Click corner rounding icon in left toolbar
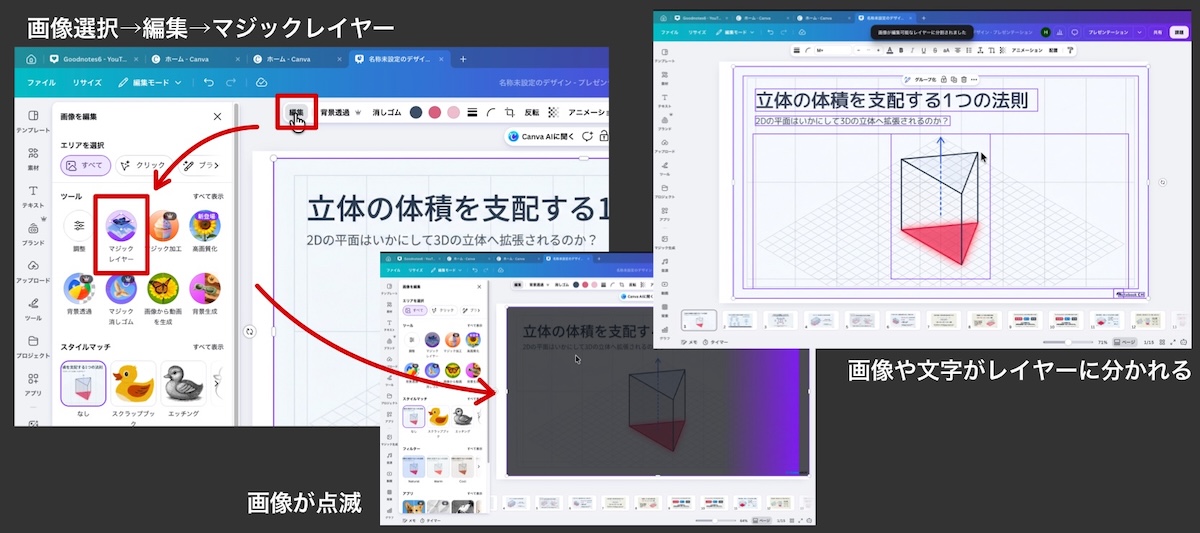Viewport: 1200px width, 533px height. tap(490, 113)
